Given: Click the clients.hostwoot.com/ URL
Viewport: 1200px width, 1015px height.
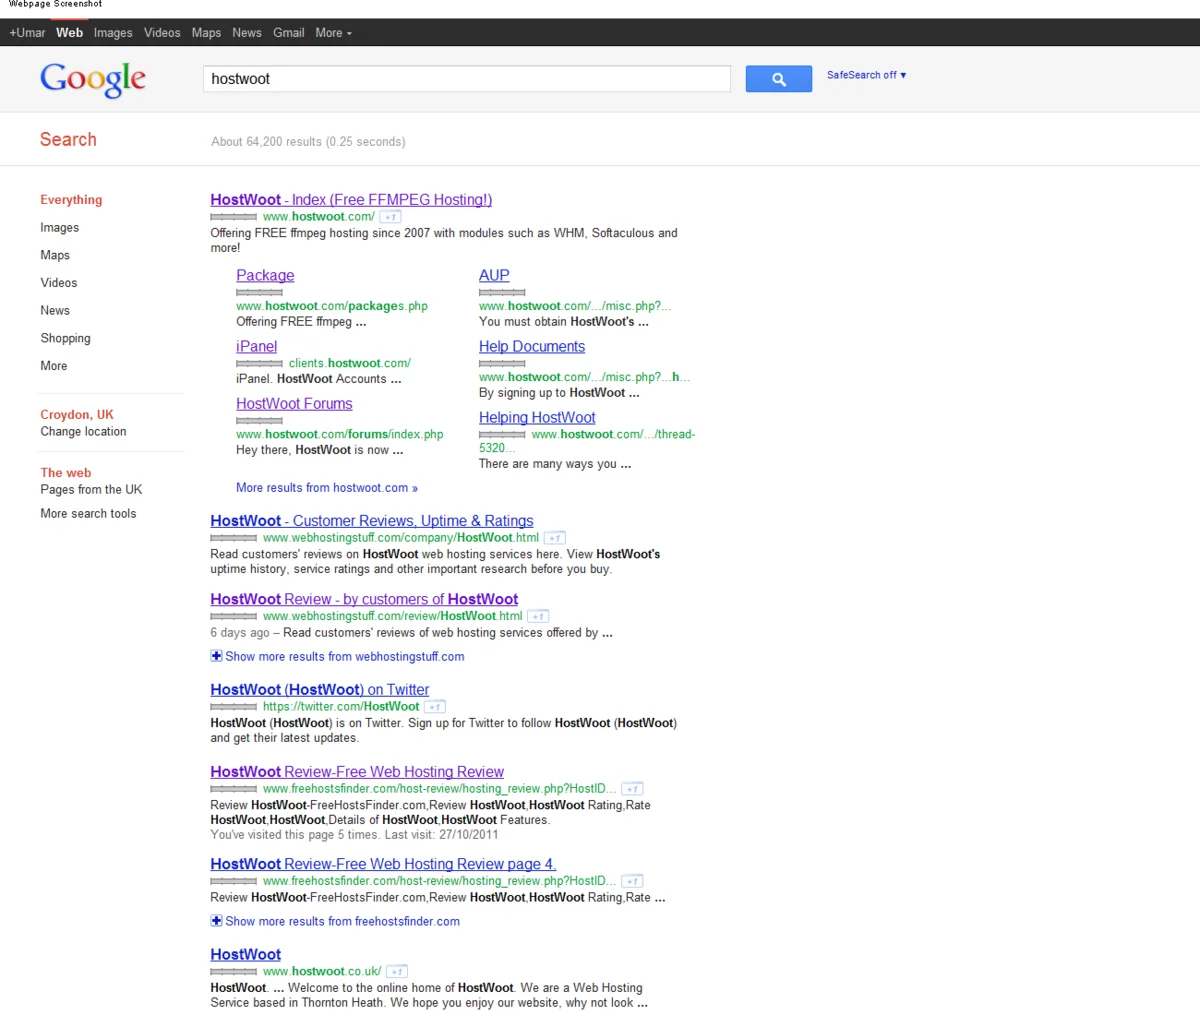Looking at the screenshot, I should (350, 363).
